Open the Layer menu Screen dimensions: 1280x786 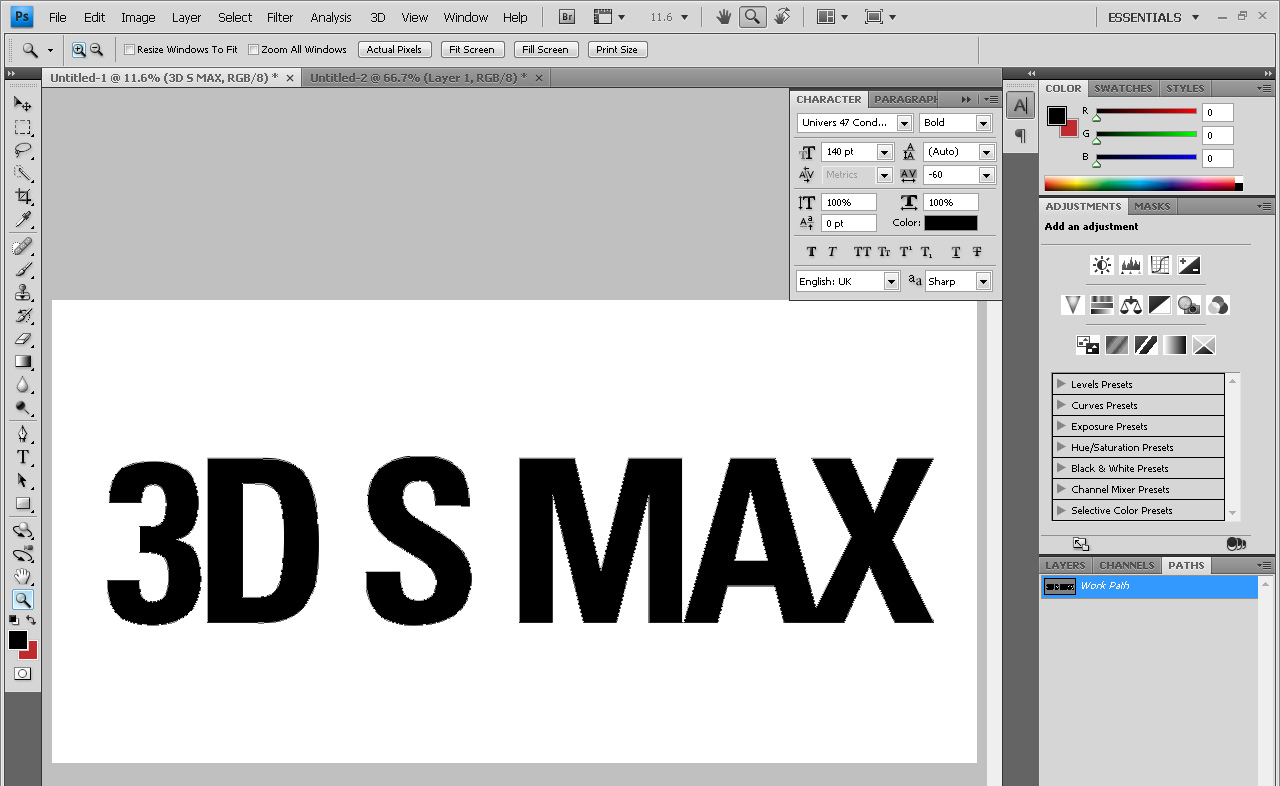[186, 17]
